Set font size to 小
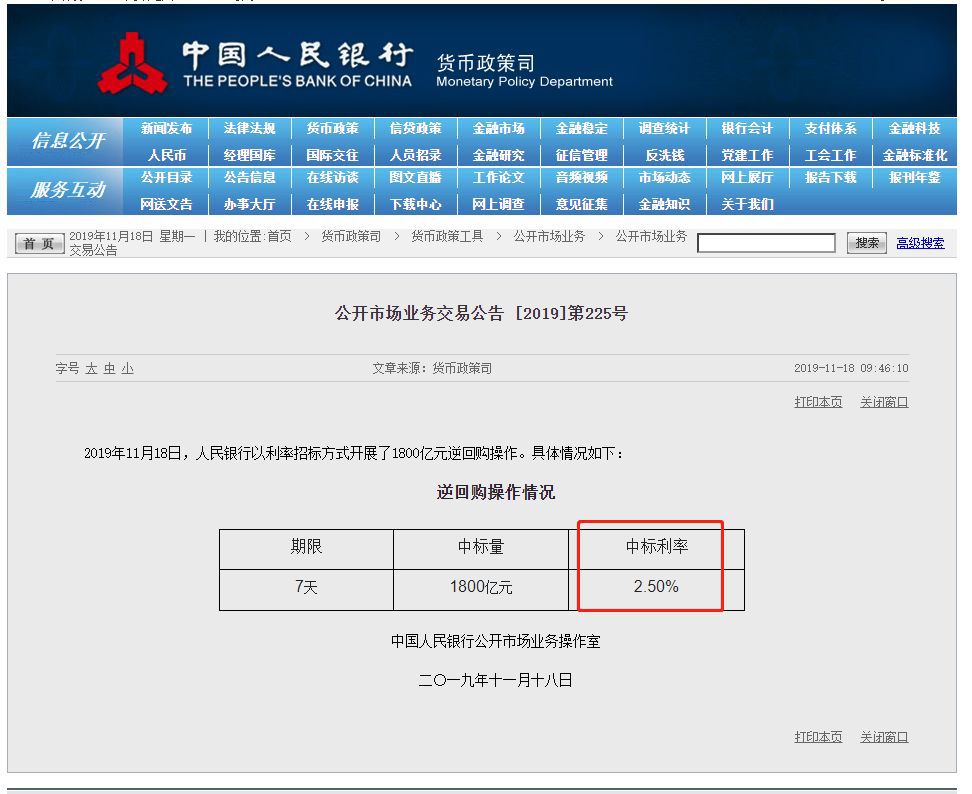 pyautogui.click(x=128, y=369)
